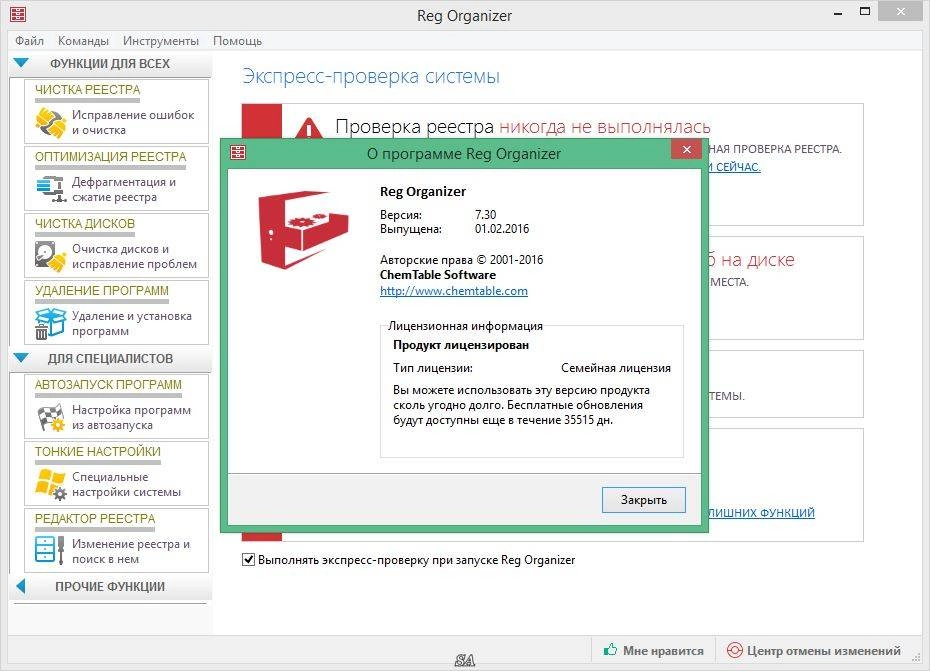The image size is (930, 671).
Task: Click the fine tweaks Windows flag icon
Action: [50, 484]
